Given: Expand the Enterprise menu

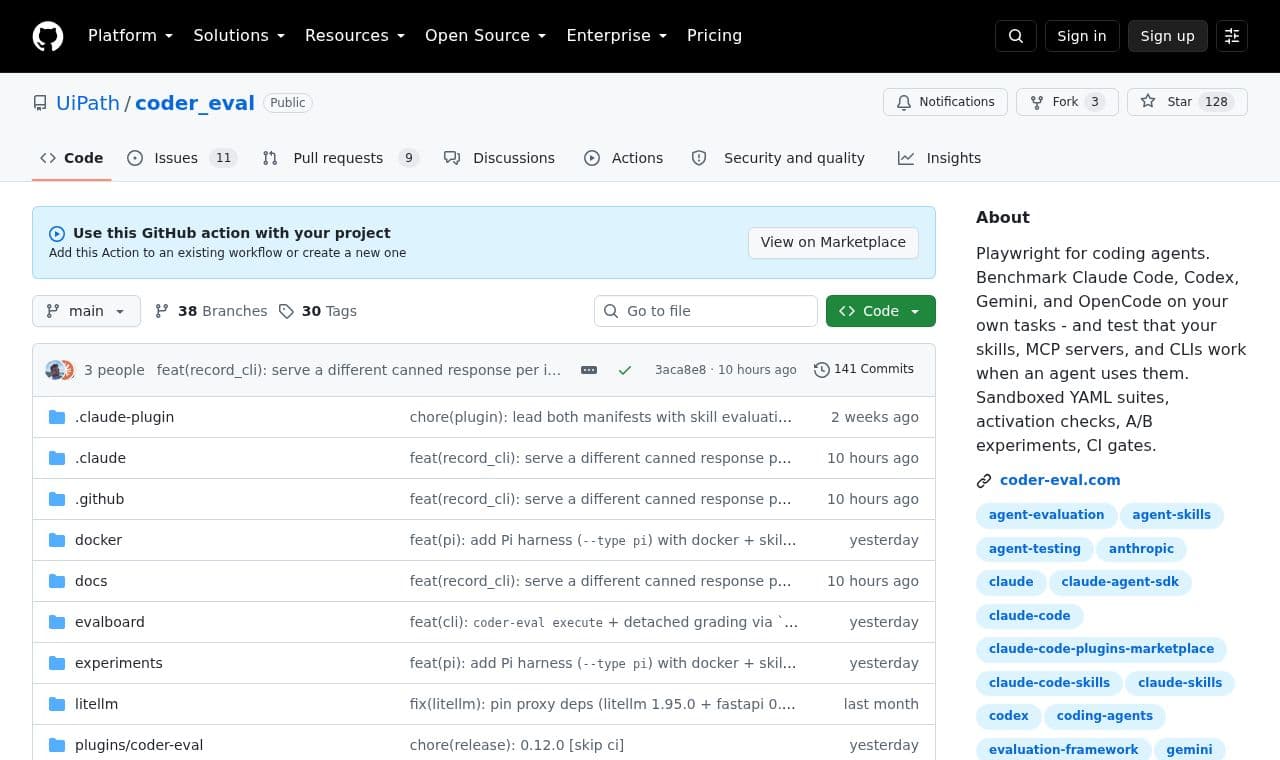Looking at the screenshot, I should click(616, 36).
